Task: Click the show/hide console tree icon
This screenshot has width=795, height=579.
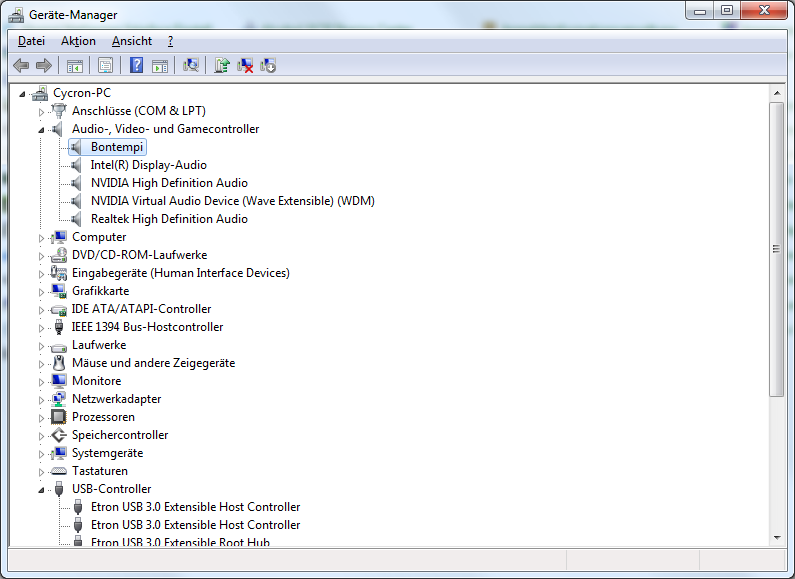Action: coord(74,65)
